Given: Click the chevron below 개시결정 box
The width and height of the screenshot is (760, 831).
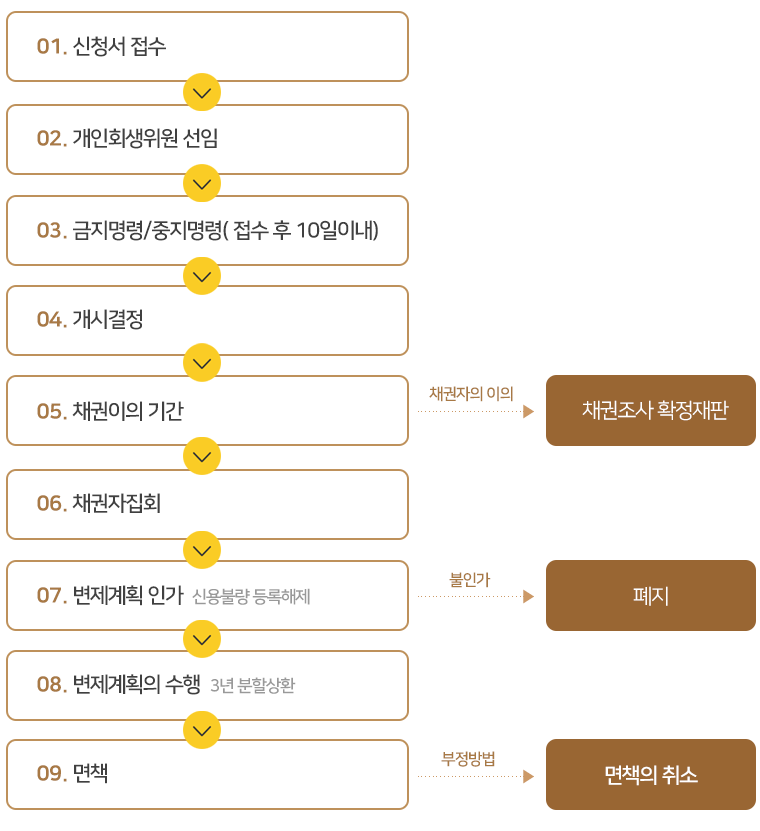Looking at the screenshot, I should (x=202, y=363).
